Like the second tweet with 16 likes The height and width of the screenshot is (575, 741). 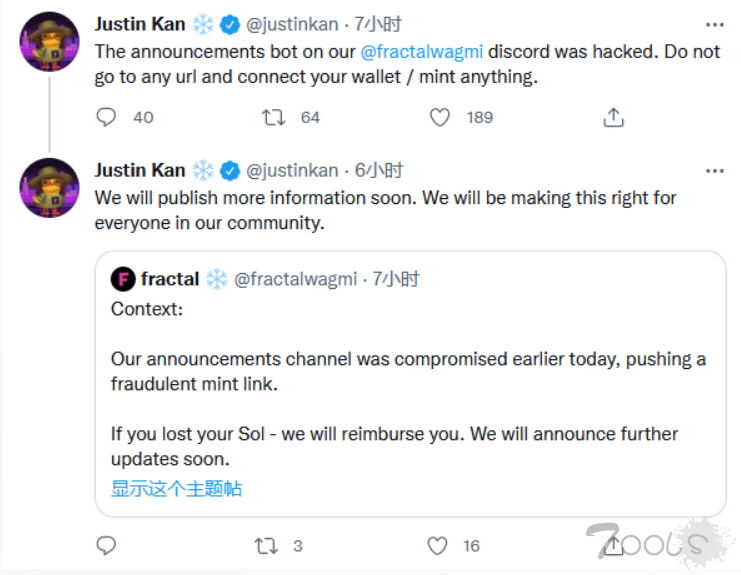tap(437, 545)
